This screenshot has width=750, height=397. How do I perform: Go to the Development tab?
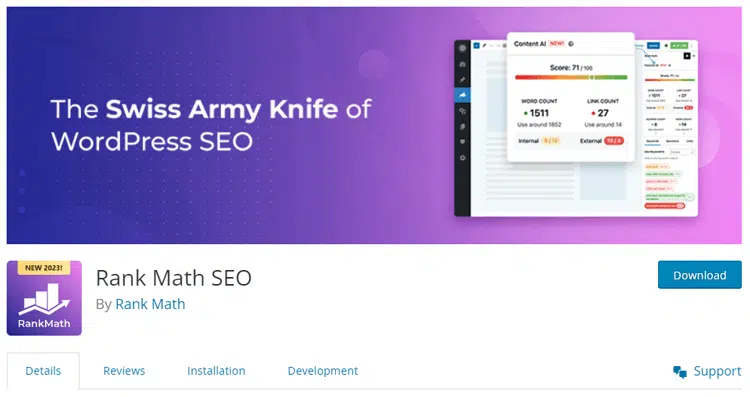click(x=322, y=371)
